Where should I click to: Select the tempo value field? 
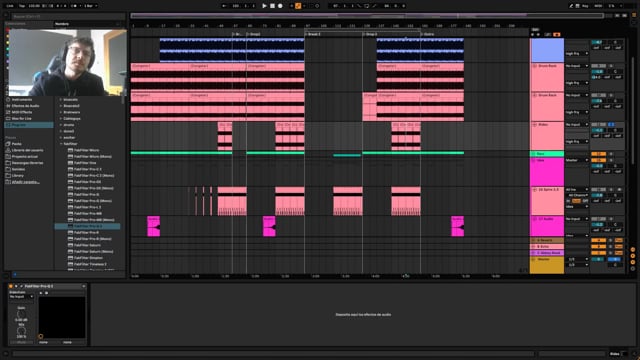(34, 6)
